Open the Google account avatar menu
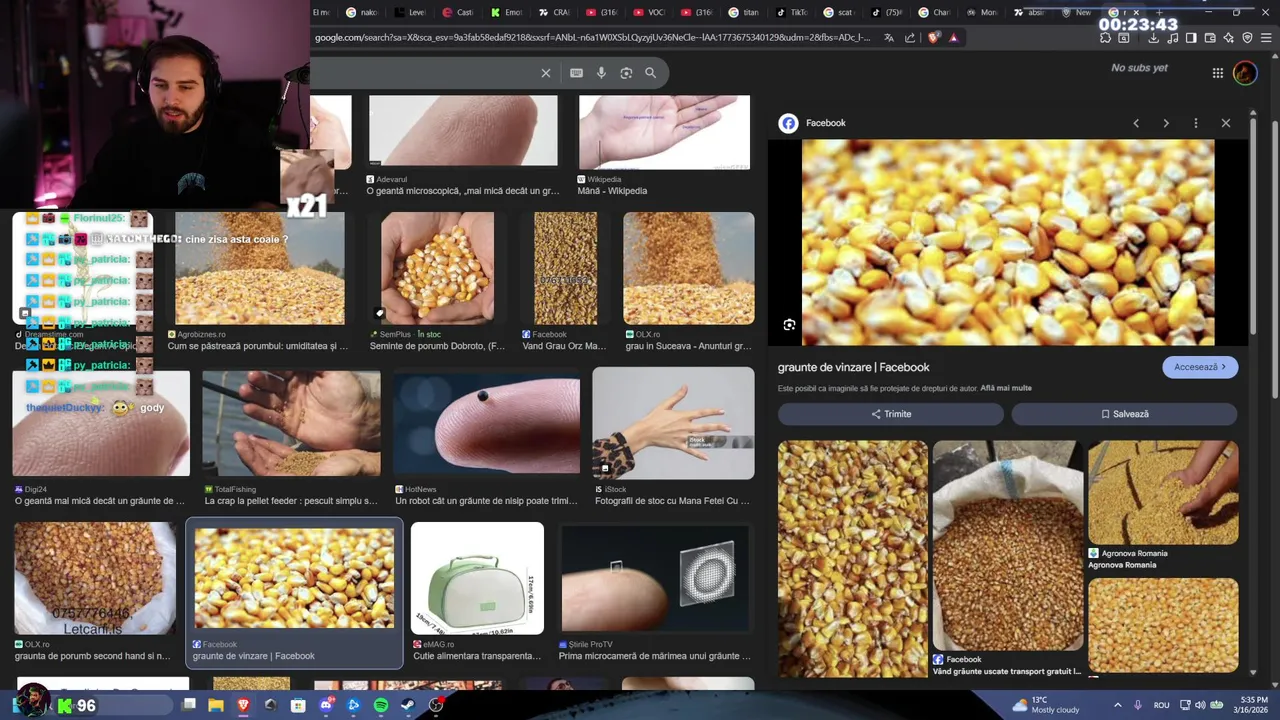The image size is (1280, 720). coord(1245,73)
